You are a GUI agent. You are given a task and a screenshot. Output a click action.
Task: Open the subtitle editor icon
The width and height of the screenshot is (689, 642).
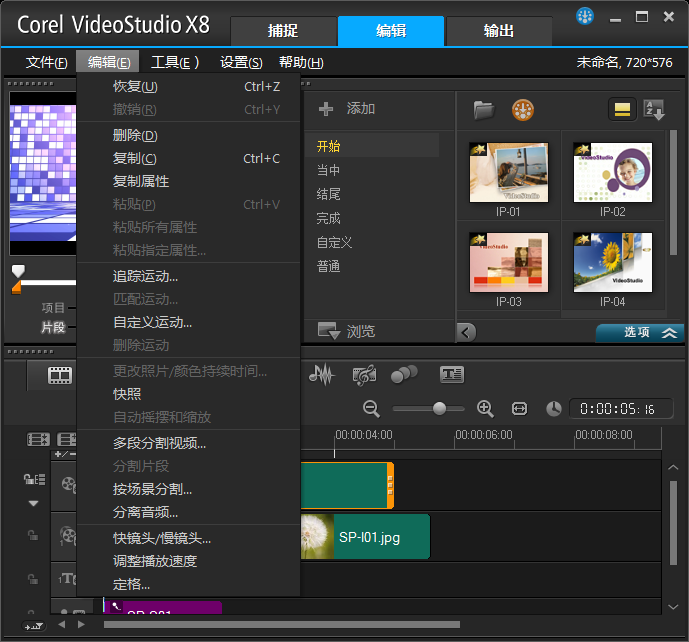click(x=452, y=374)
